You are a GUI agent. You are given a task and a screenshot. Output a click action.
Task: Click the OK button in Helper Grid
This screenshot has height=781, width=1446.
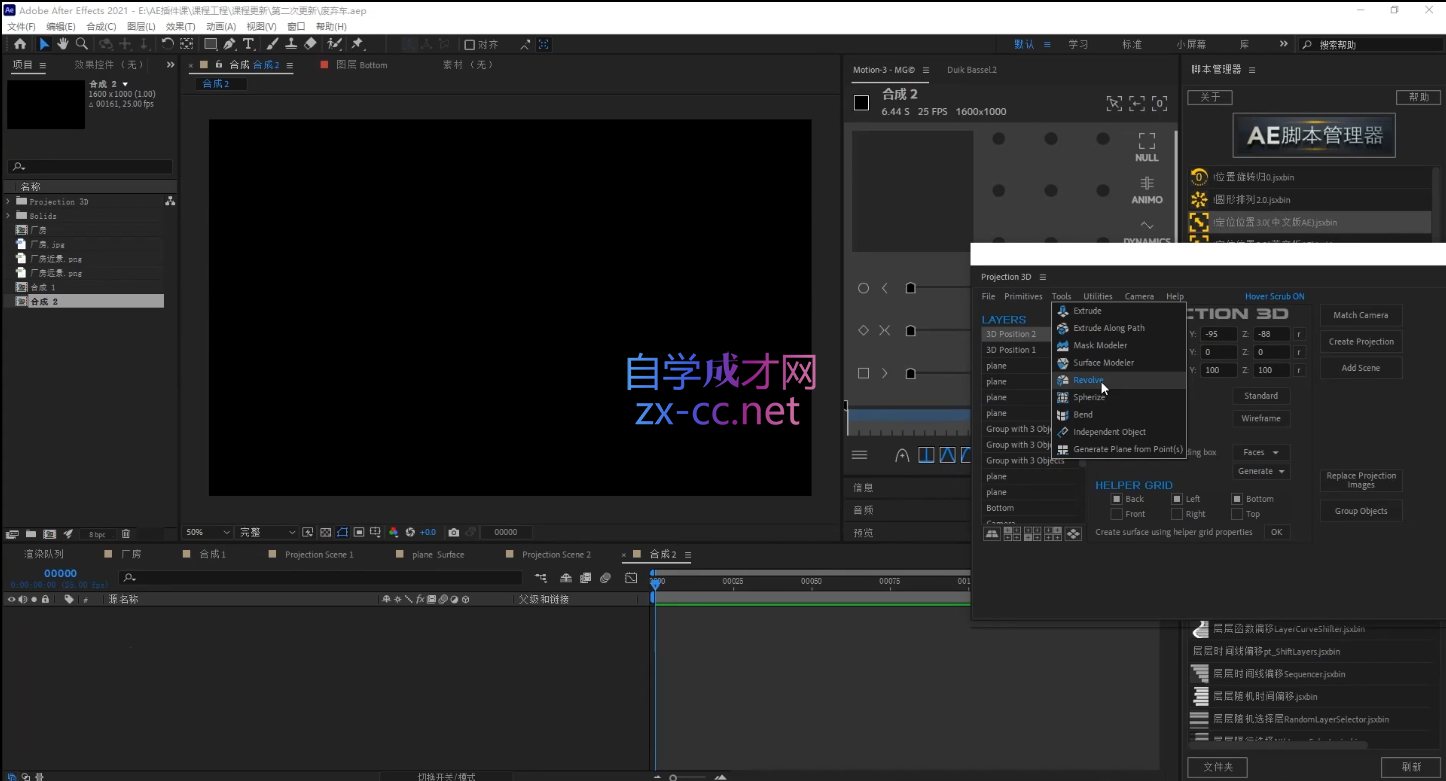1276,532
